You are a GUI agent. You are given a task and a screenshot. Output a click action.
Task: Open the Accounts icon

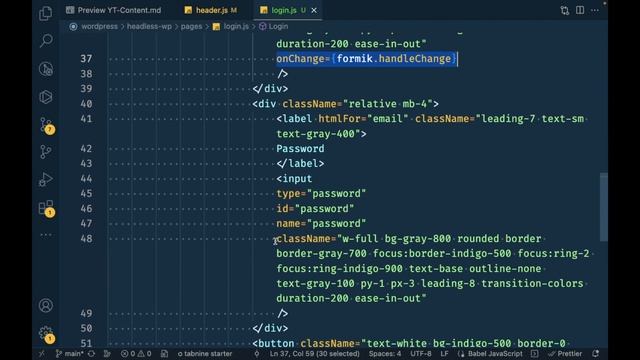pos(46,305)
